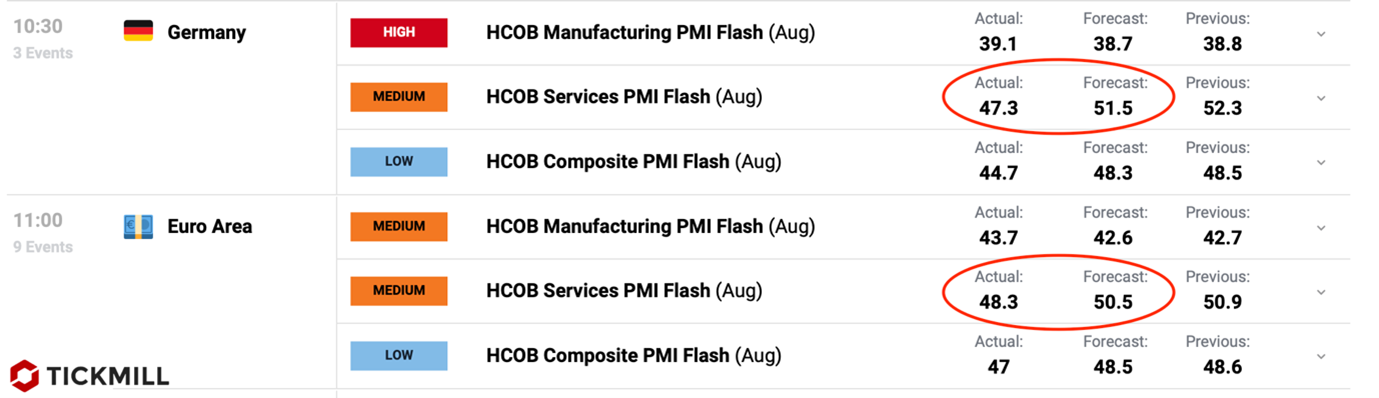Click the 10:30 time slot
This screenshot has width=1379, height=398.
coord(38,27)
